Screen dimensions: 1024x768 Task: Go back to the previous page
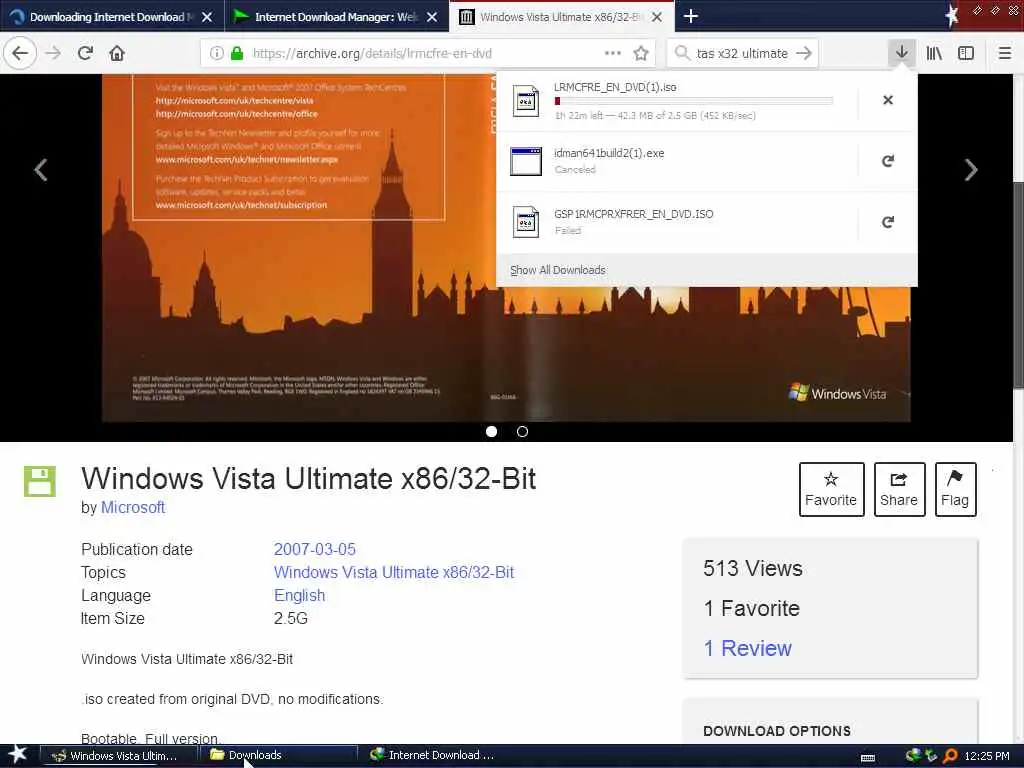tap(20, 54)
